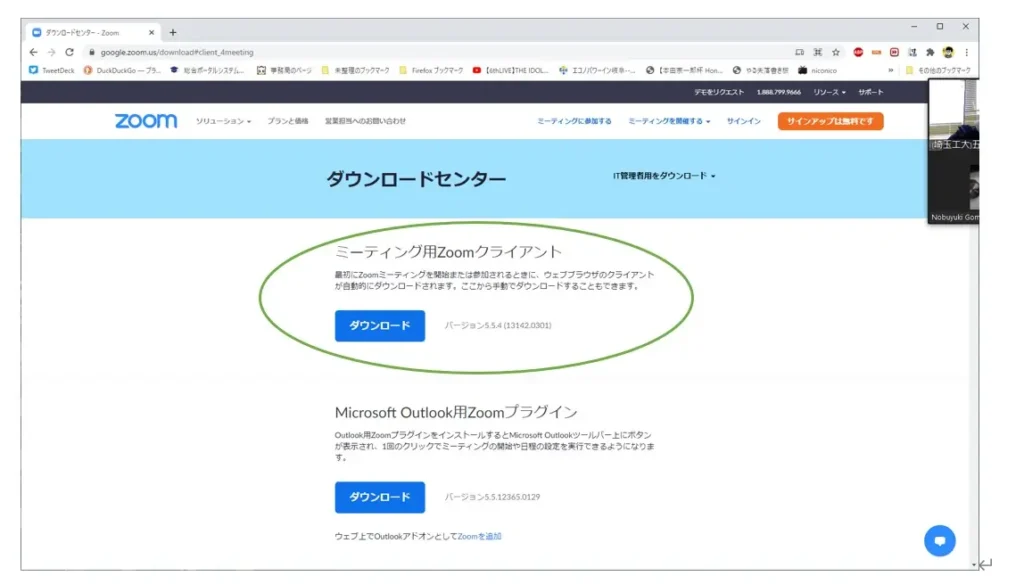Image resolution: width=1024 pixels, height=584 pixels.
Task: Download the ミーティング用Zoomクライアント
Action: pyautogui.click(x=379, y=326)
